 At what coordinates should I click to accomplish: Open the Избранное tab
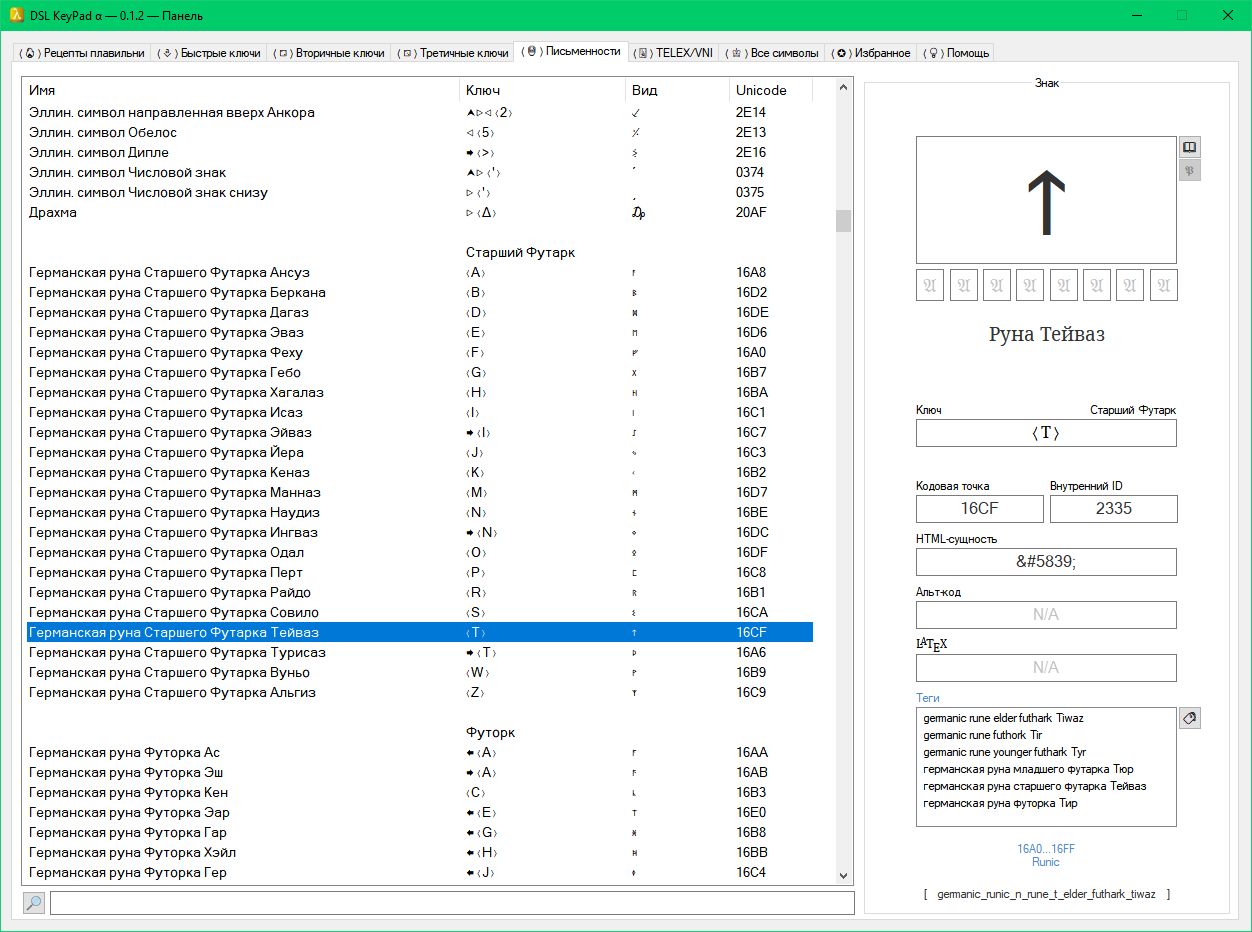[873, 53]
